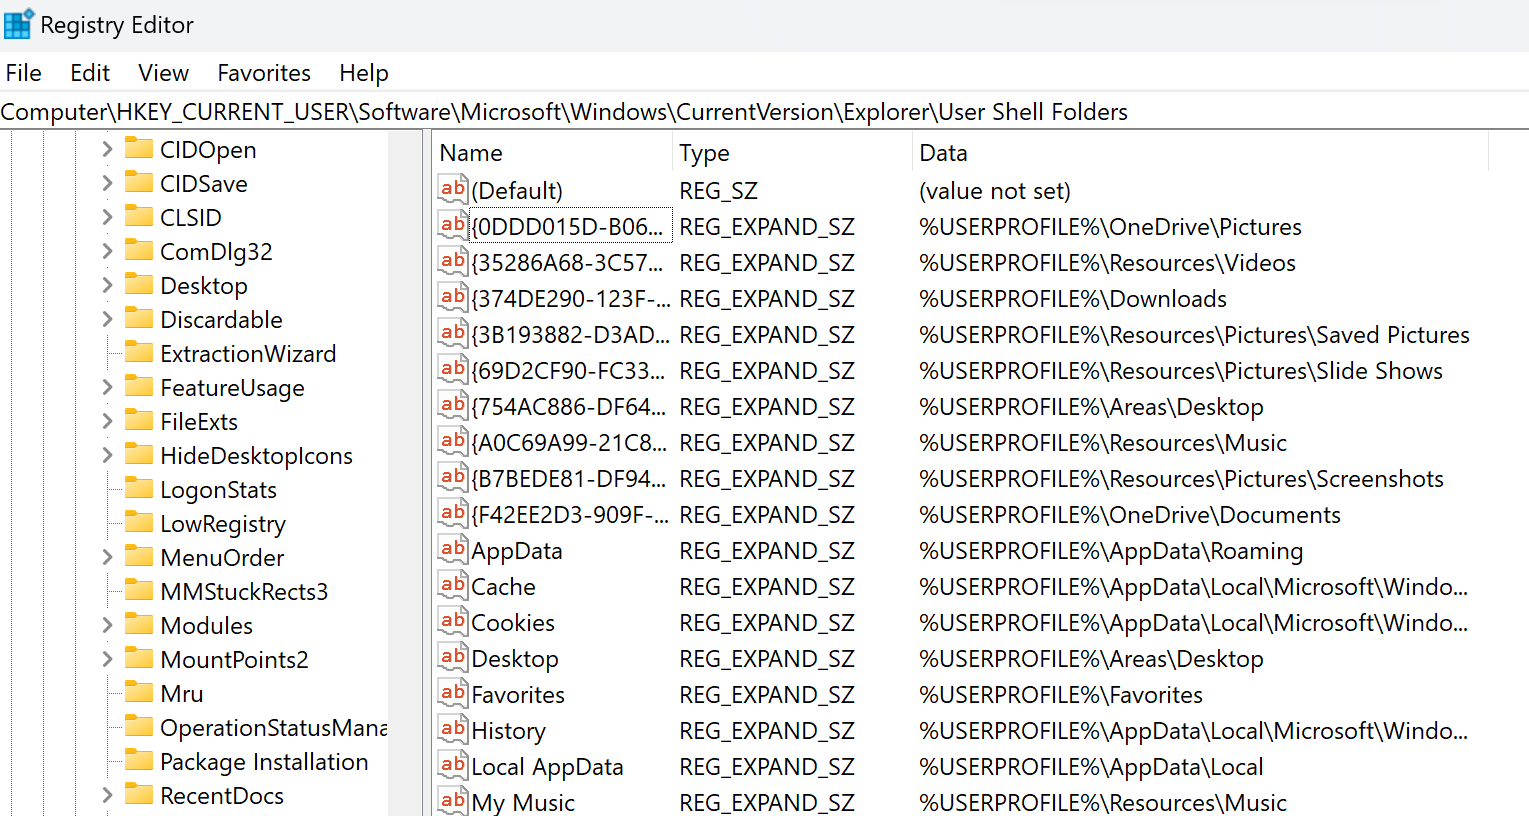Select the string icon of the Favorites value
Screen dimensions: 1529x816
453,694
